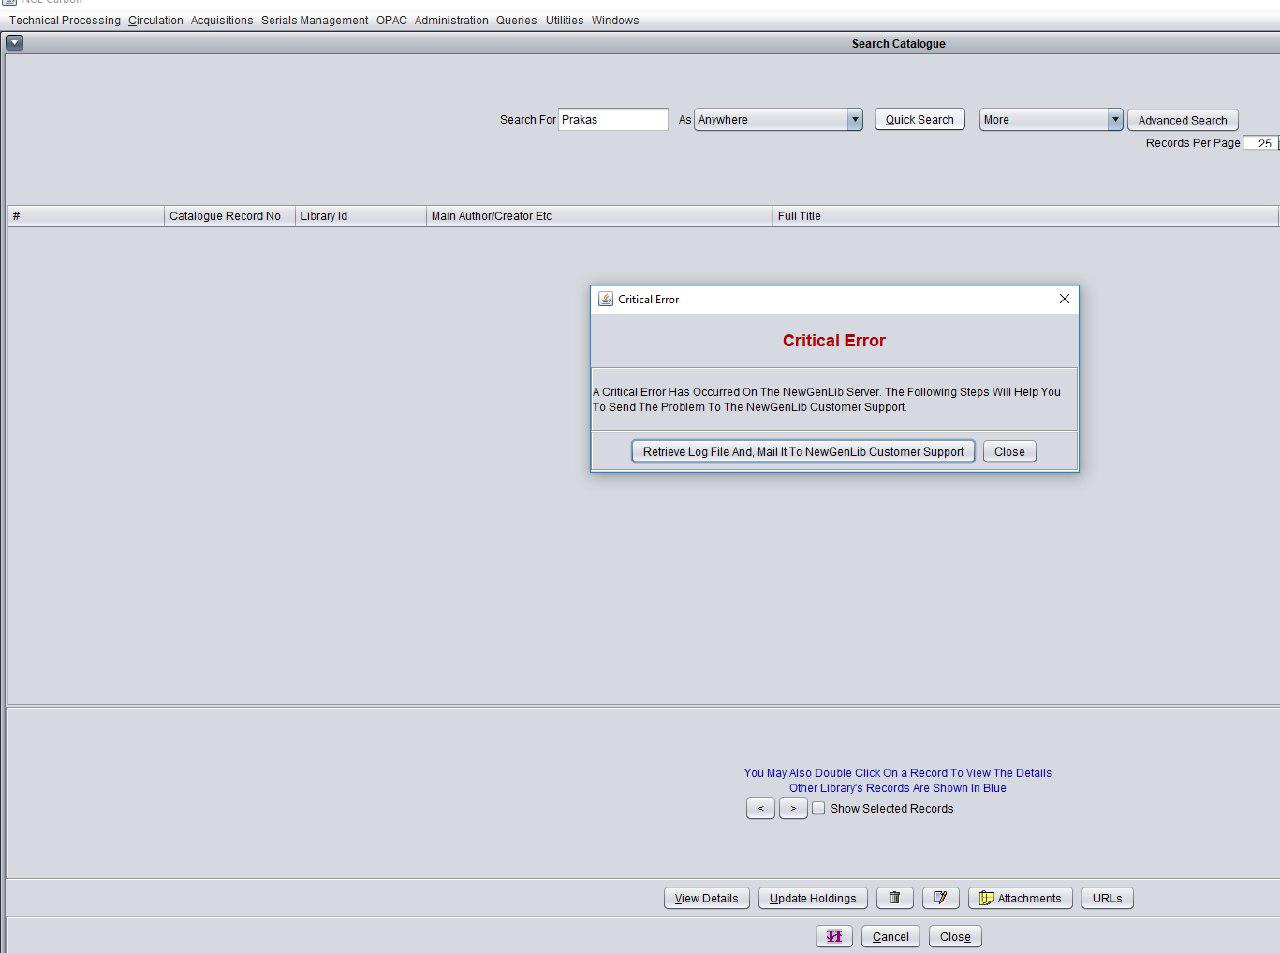Click the Search For text field
Screen dimensions: 1280x953
(x=613, y=120)
